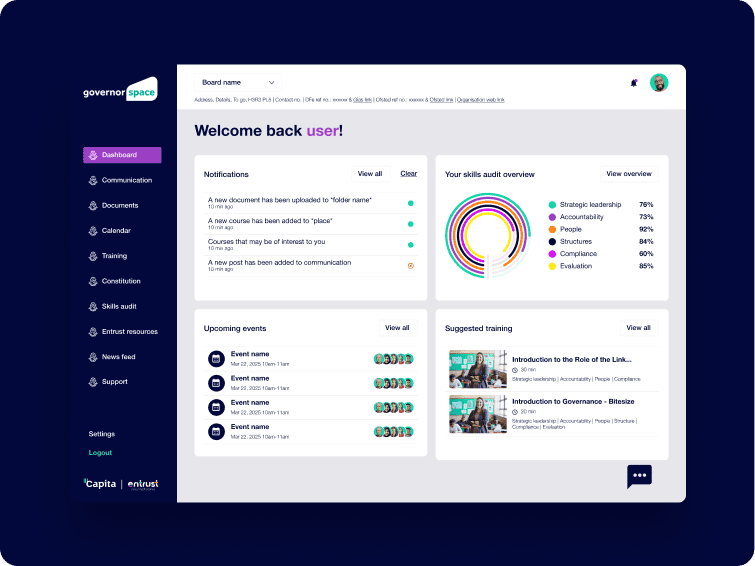Open the chat bubble icon
This screenshot has height=566, width=755.
point(639,476)
